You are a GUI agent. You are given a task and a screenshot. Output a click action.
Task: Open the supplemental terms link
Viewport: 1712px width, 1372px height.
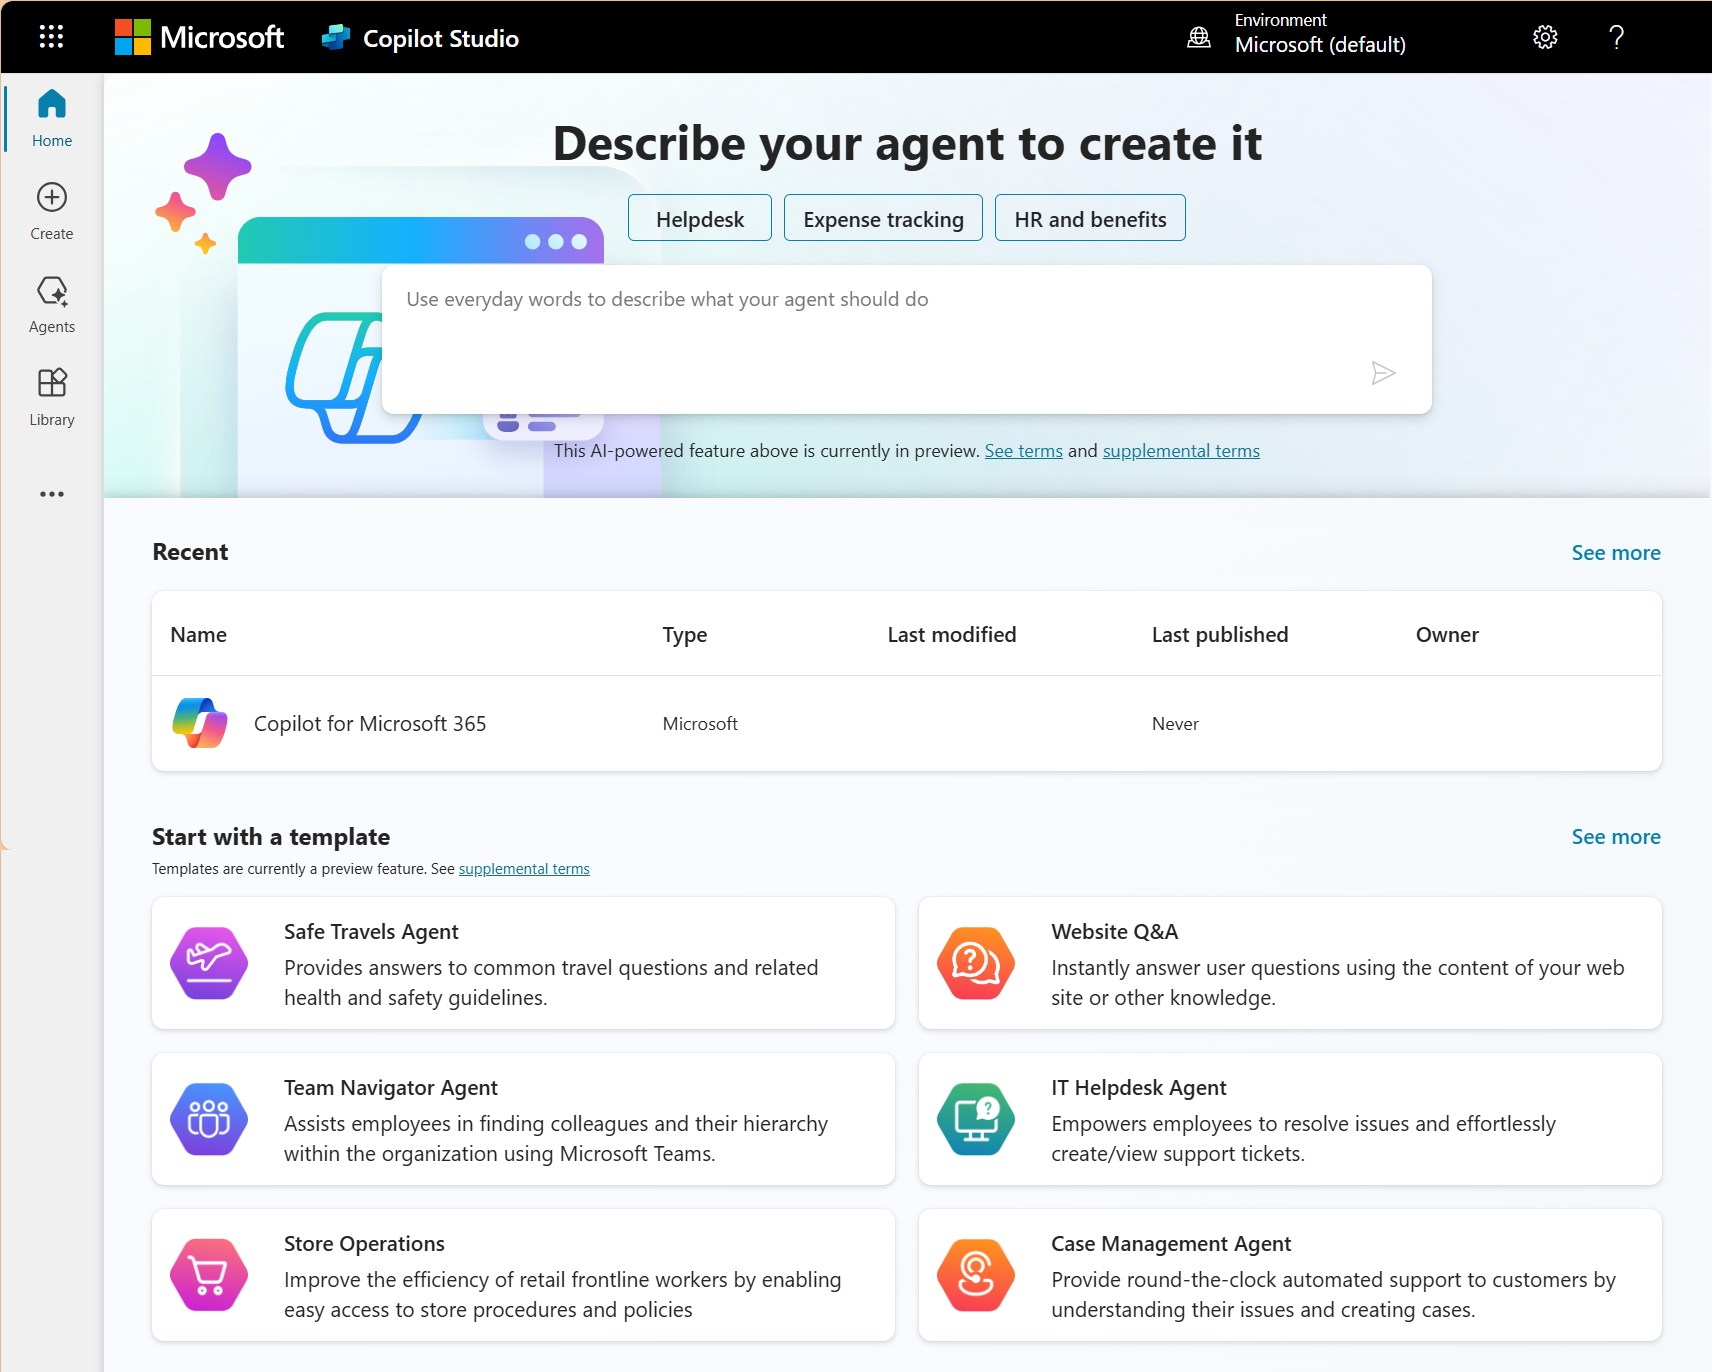pos(1180,450)
